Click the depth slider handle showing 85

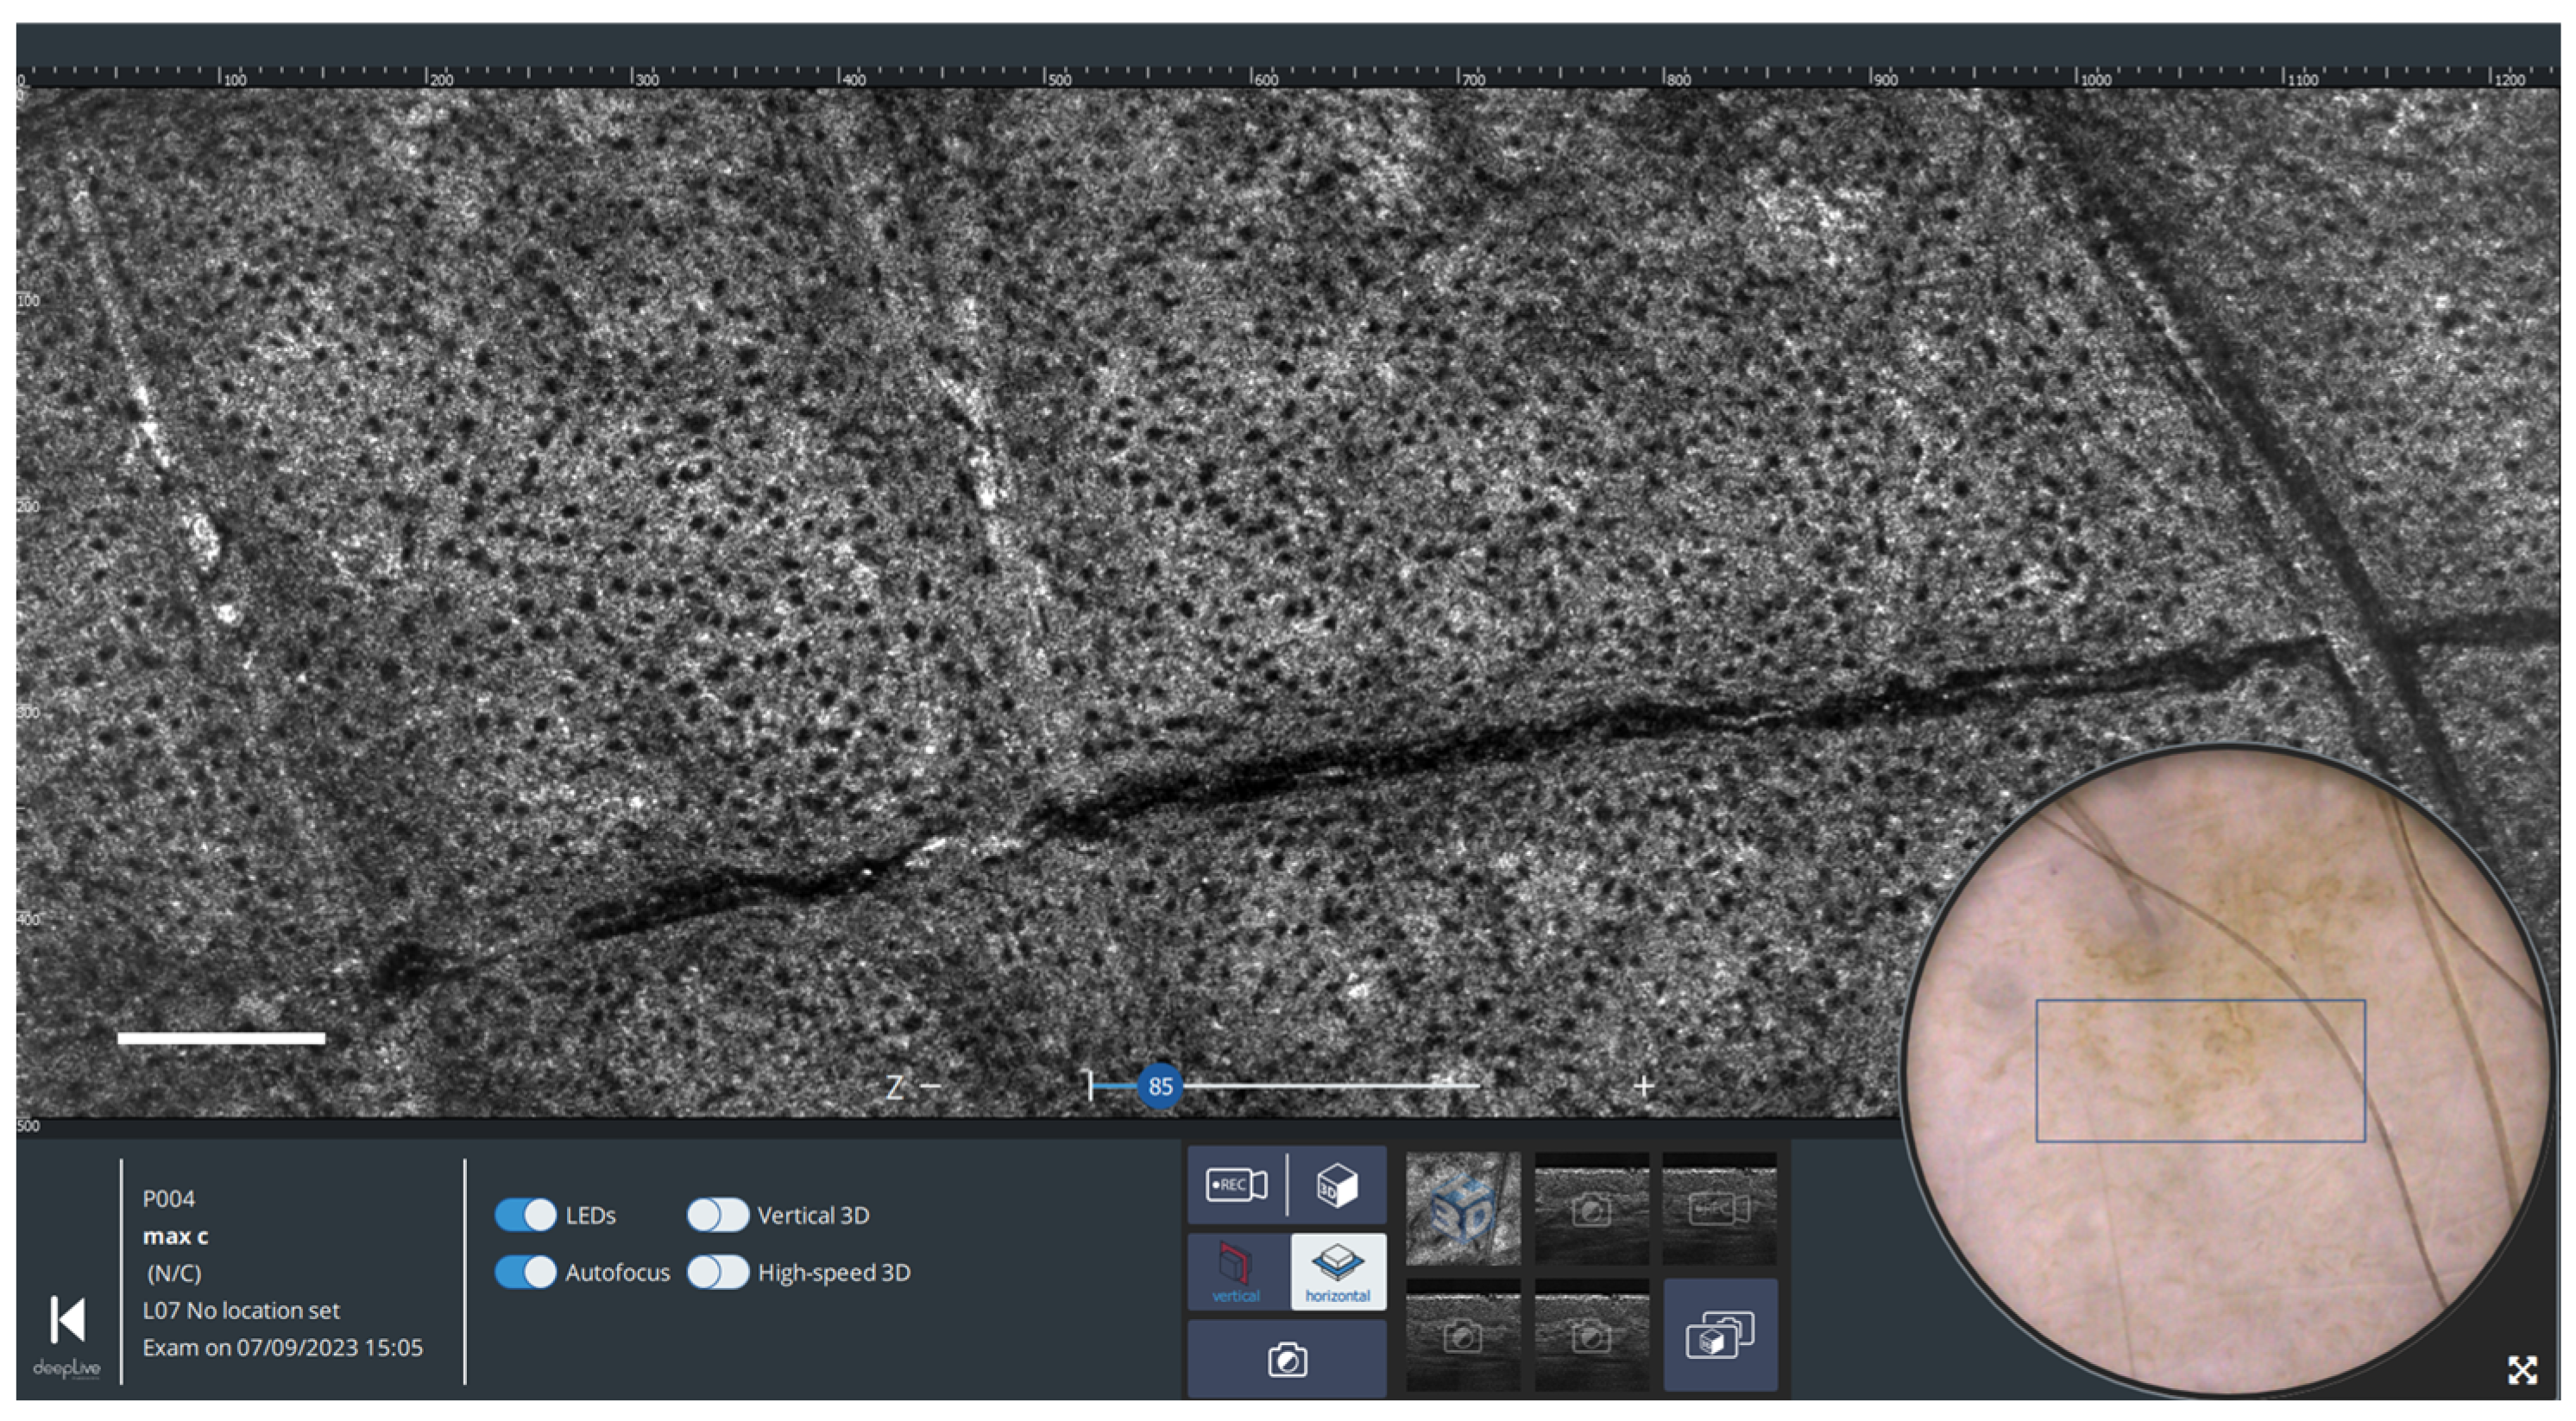(x=1160, y=1086)
